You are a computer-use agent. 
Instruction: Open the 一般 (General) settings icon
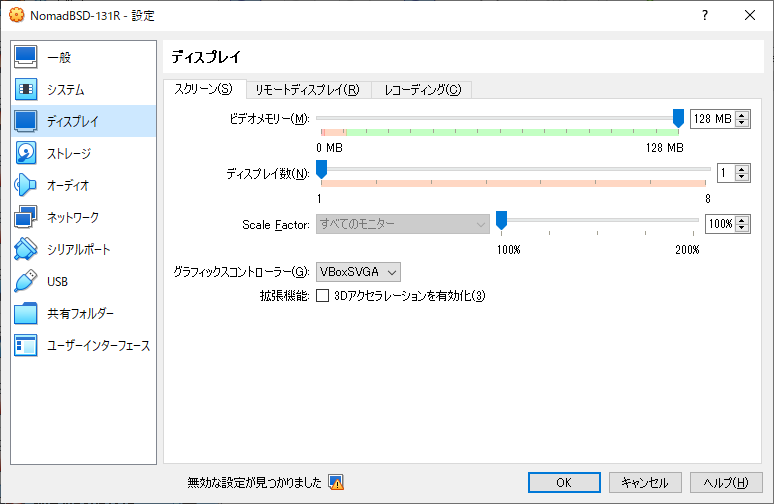pos(25,57)
